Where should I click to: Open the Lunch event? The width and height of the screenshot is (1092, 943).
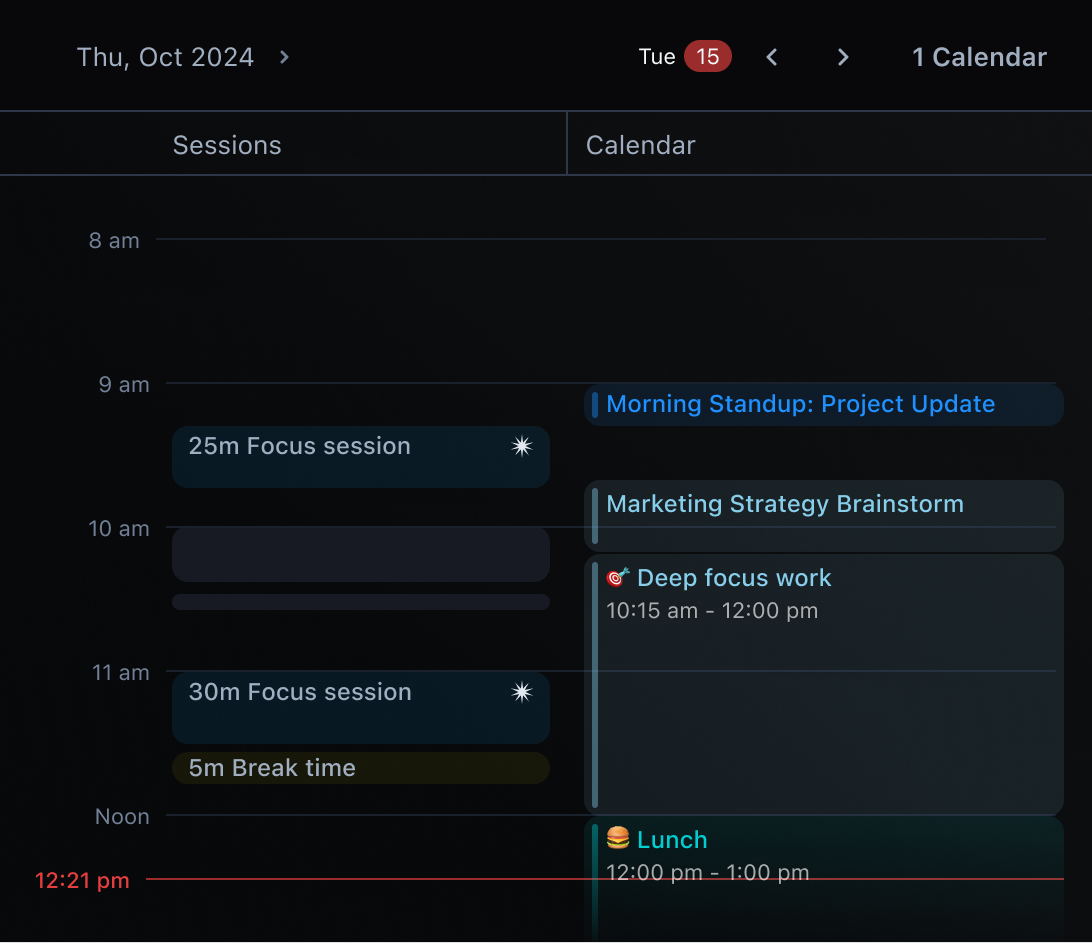(824, 879)
